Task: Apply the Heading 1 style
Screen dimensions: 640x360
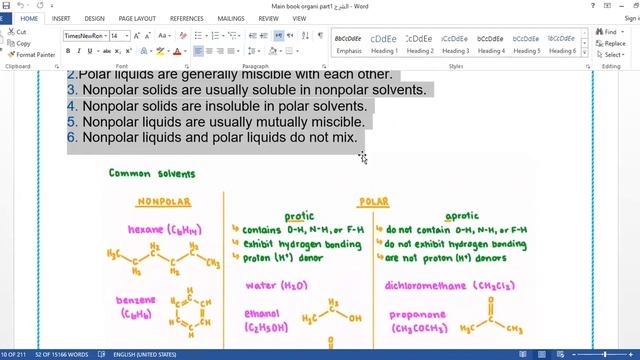Action: pyautogui.click(x=384, y=43)
